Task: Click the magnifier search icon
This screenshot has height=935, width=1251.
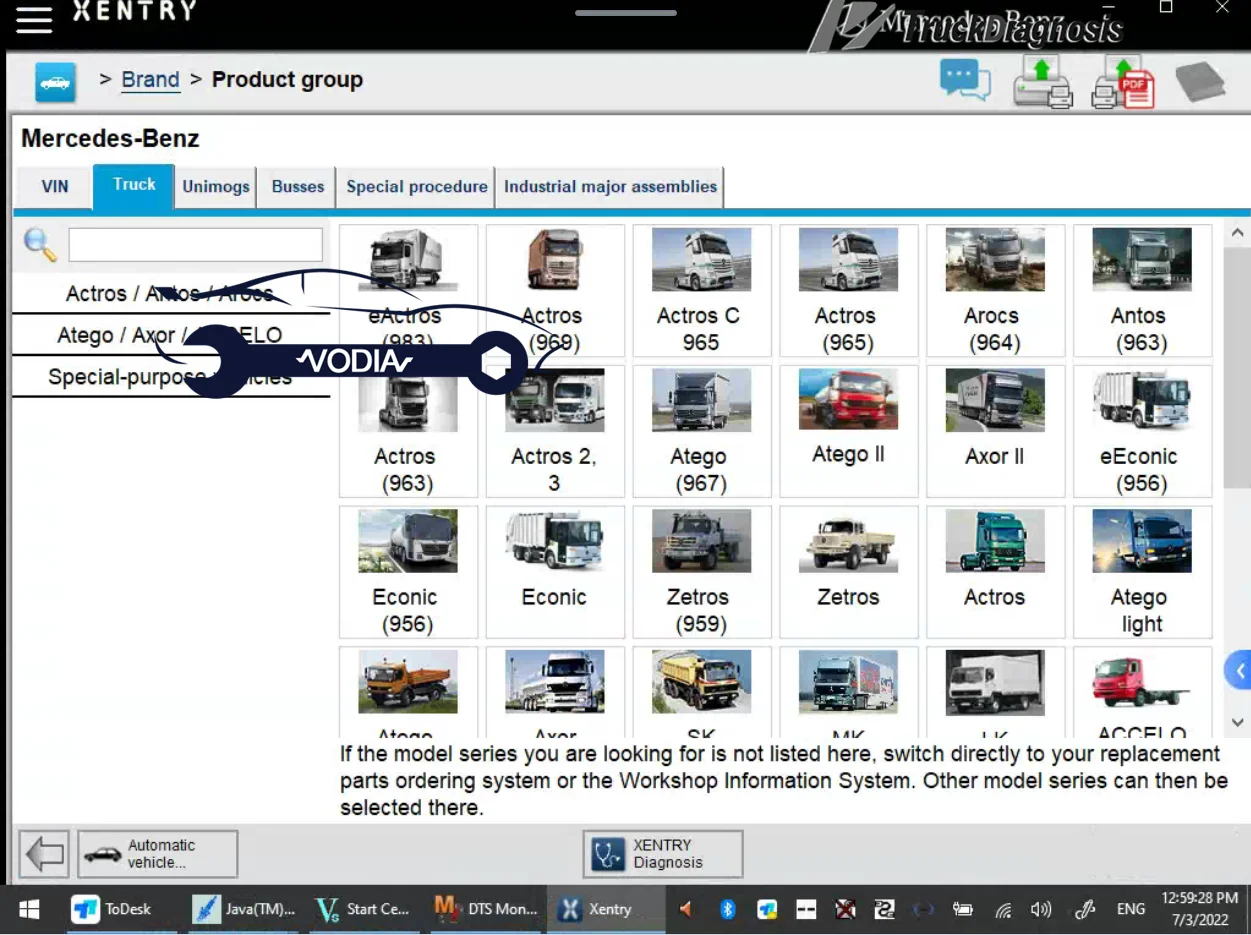Action: click(40, 244)
